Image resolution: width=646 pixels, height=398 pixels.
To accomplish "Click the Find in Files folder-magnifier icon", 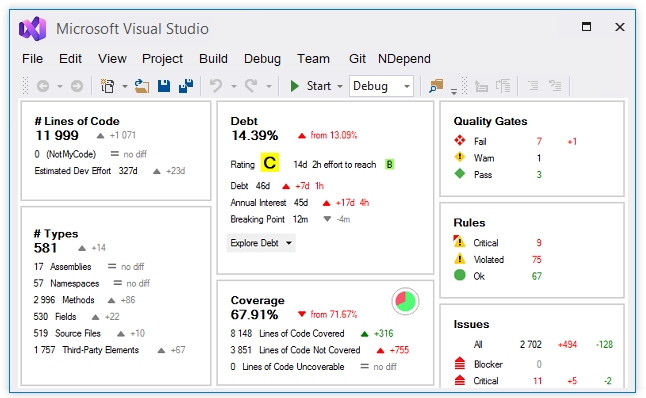I will click(436, 86).
